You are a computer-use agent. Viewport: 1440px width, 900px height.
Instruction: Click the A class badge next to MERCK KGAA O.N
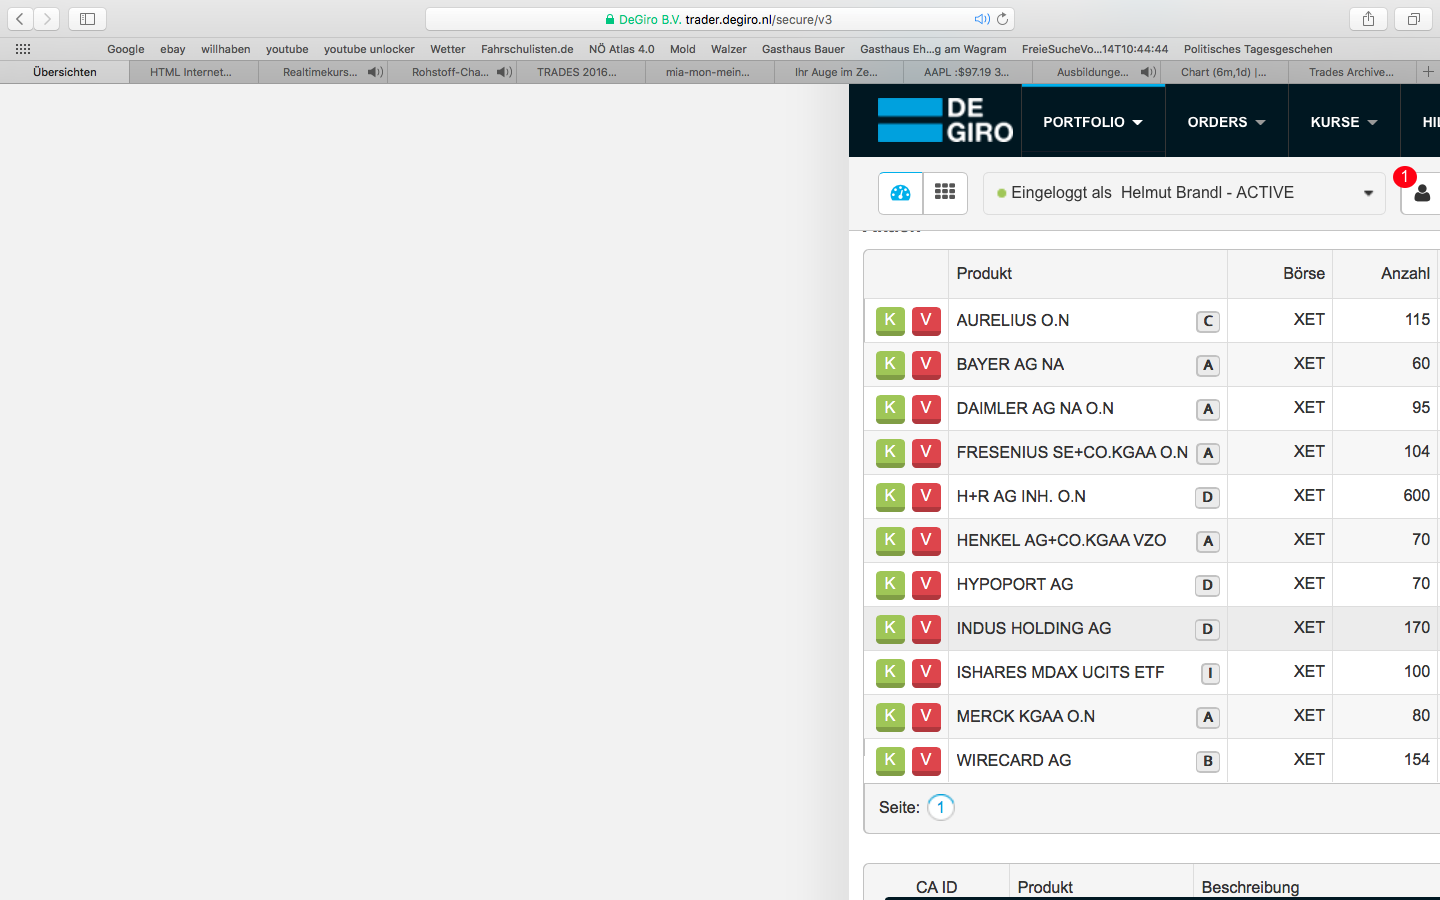tap(1208, 717)
